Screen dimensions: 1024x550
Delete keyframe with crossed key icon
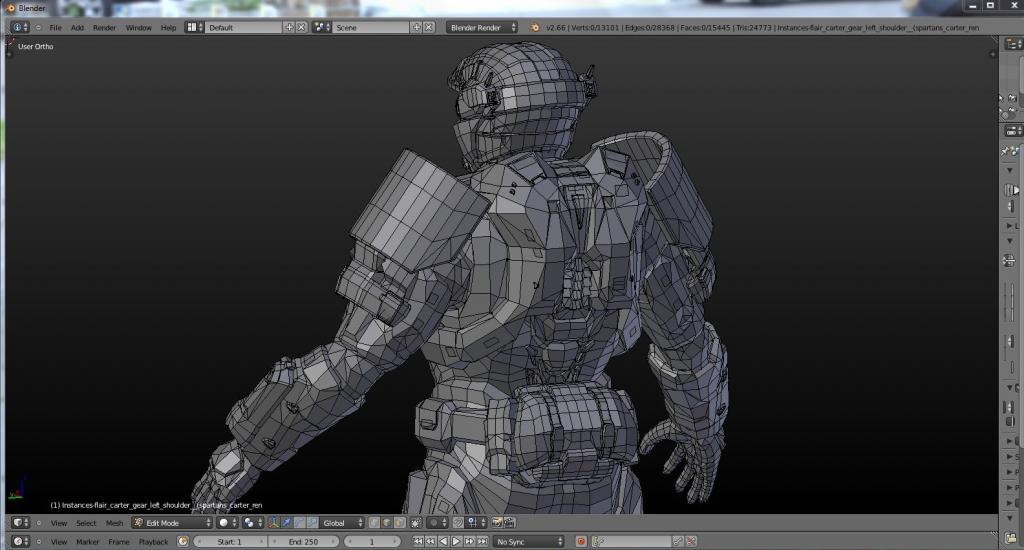tap(691, 542)
